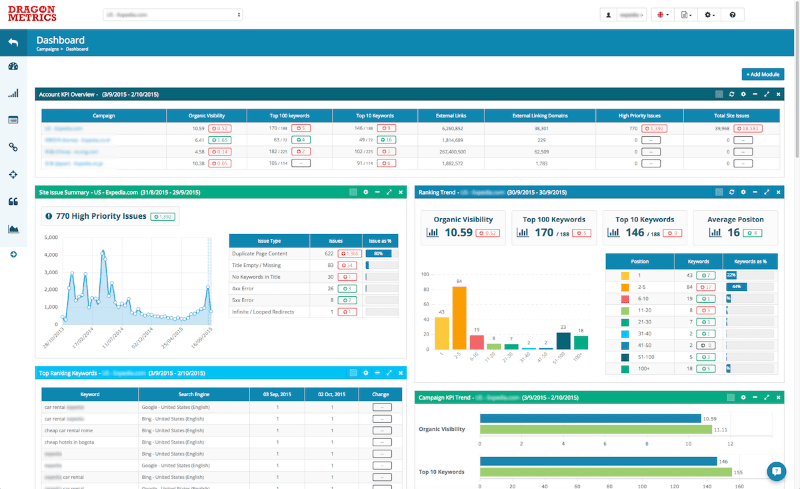Image resolution: width=800 pixels, height=489 pixels.
Task: Expand Site Issue Summary module to fullscreen
Action: click(389, 191)
